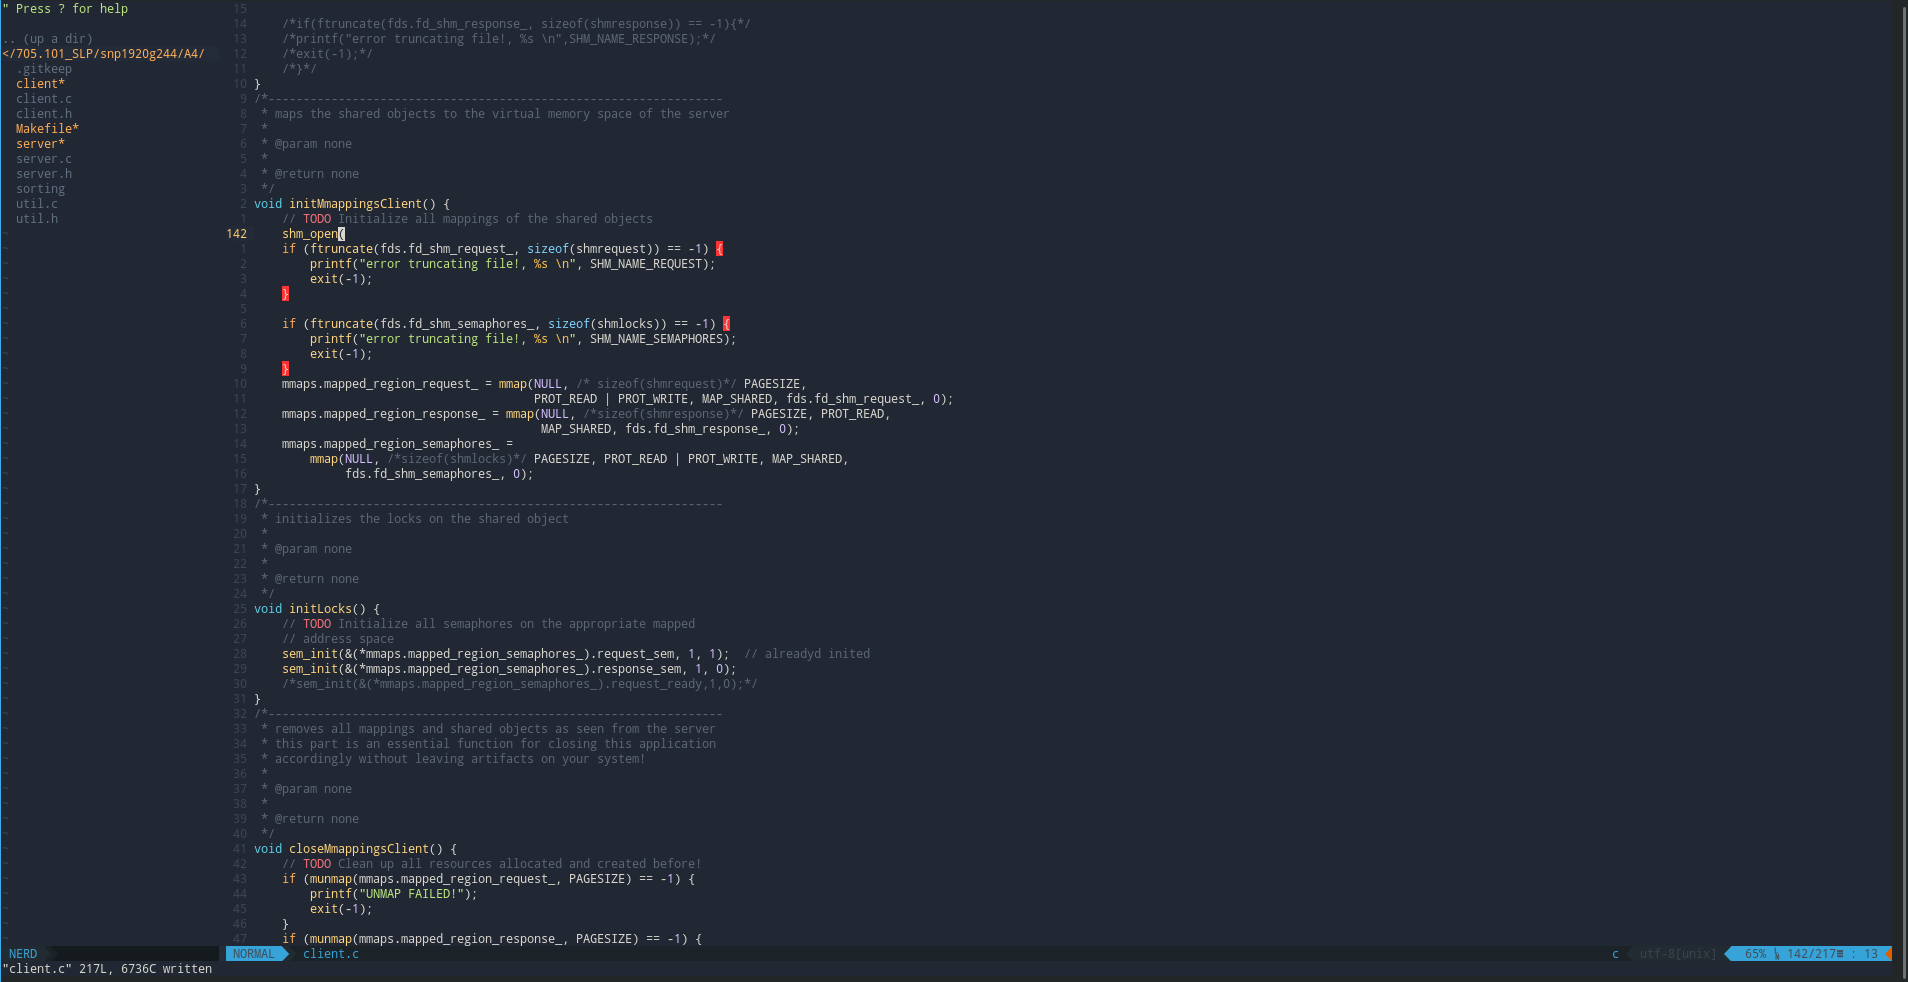Open util.h from the NERDTree panel
Viewport: 1908px width, 982px height.
click(37, 218)
